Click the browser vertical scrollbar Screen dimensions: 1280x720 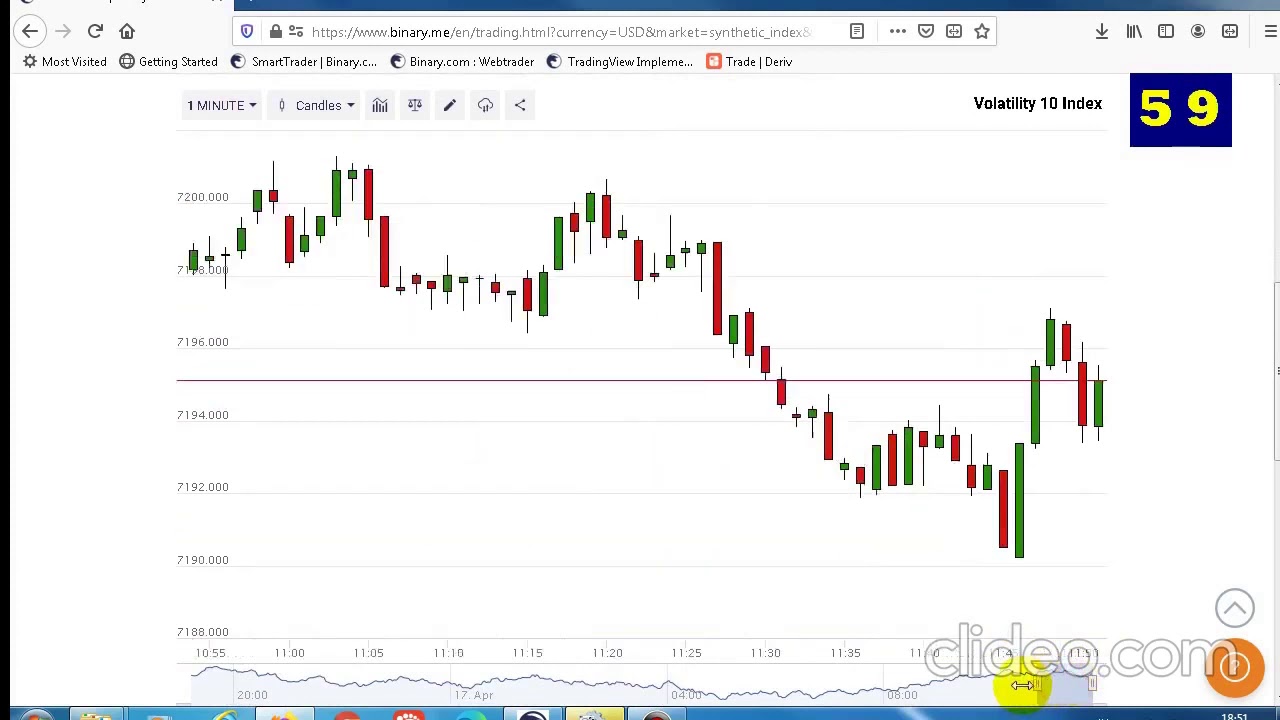tap(1275, 372)
